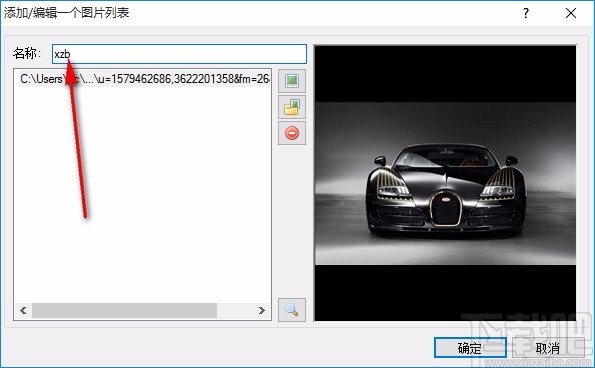This screenshot has height=368, width=595.
Task: Click the add single image icon button
Action: coord(292,81)
